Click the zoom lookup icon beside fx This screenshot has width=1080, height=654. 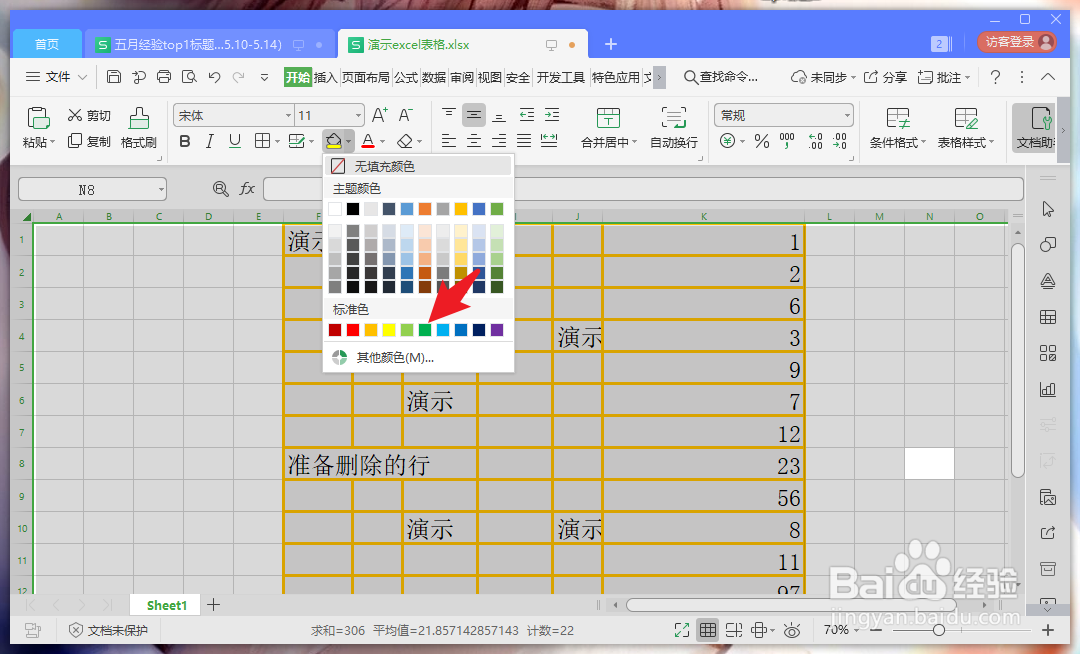(x=220, y=189)
